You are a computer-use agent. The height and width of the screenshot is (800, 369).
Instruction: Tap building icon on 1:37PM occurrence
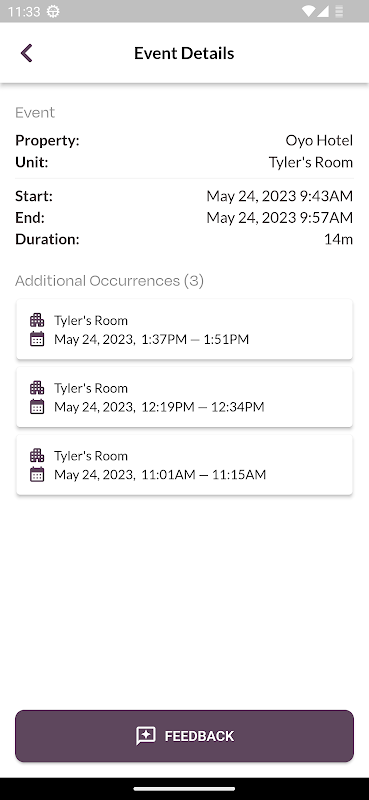coord(37,320)
